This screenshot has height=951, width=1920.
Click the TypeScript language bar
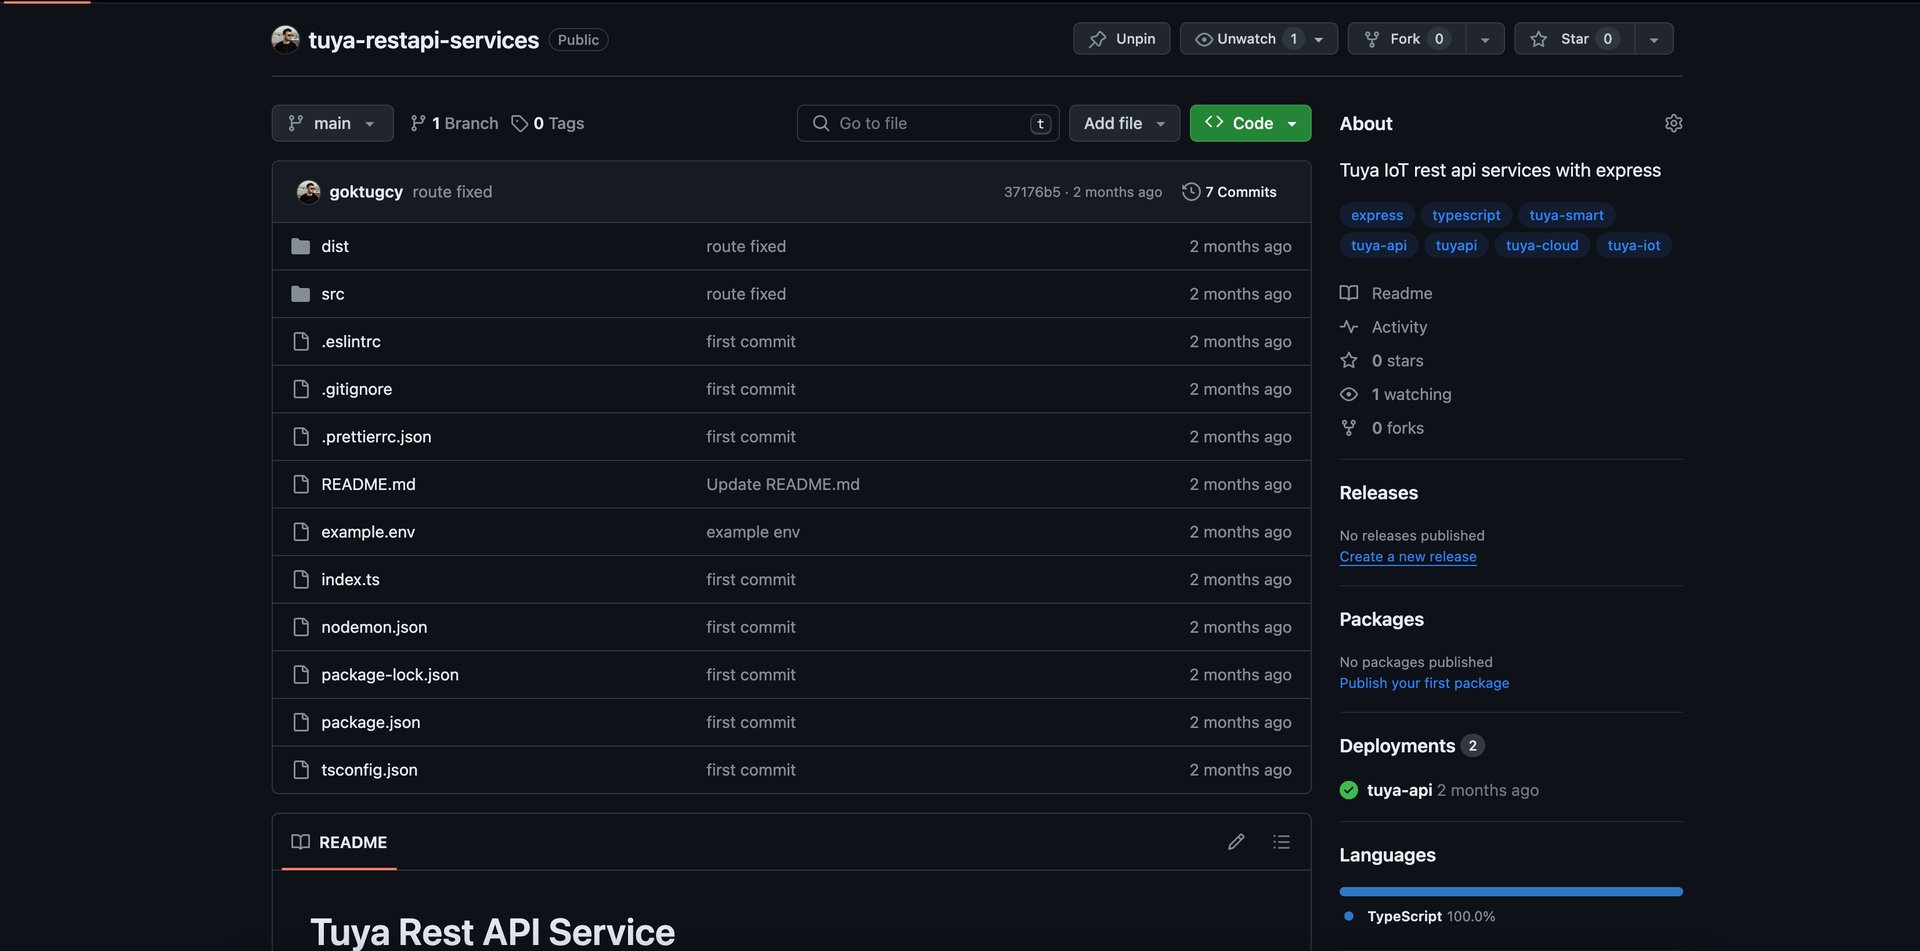click(1510, 891)
